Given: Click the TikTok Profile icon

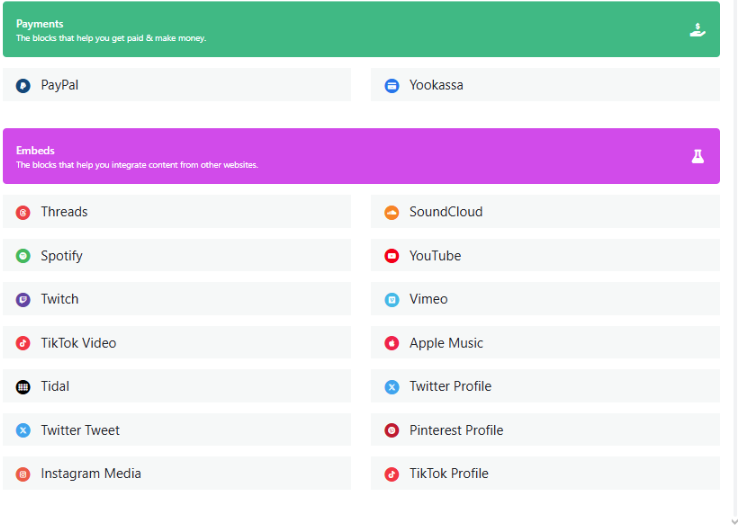Looking at the screenshot, I should point(392,474).
